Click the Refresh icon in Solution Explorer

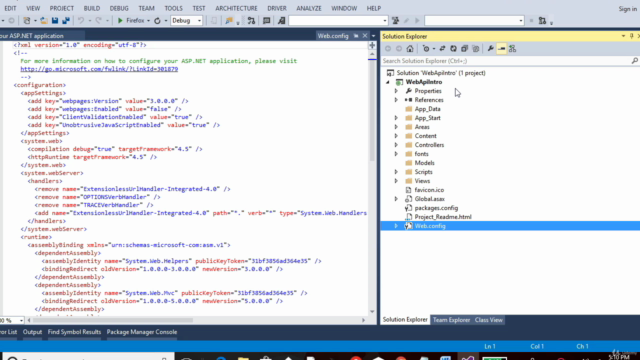tap(453, 49)
